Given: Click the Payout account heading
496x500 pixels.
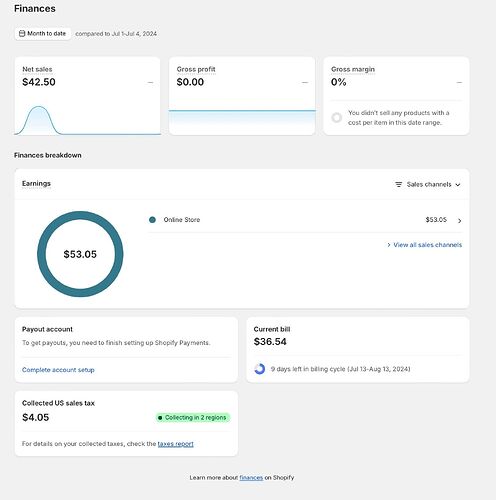Looking at the screenshot, I should coord(47,329).
